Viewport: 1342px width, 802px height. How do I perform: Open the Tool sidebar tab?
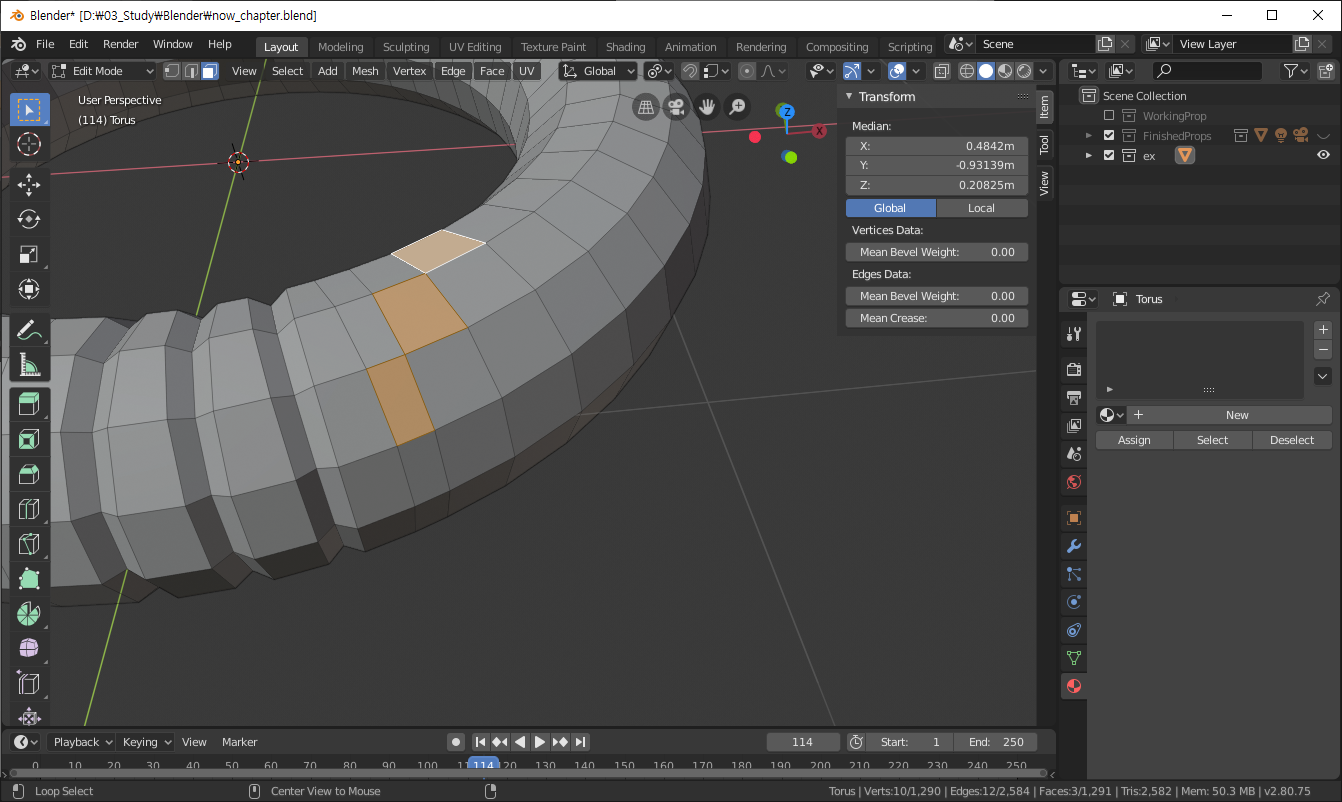(x=1044, y=144)
